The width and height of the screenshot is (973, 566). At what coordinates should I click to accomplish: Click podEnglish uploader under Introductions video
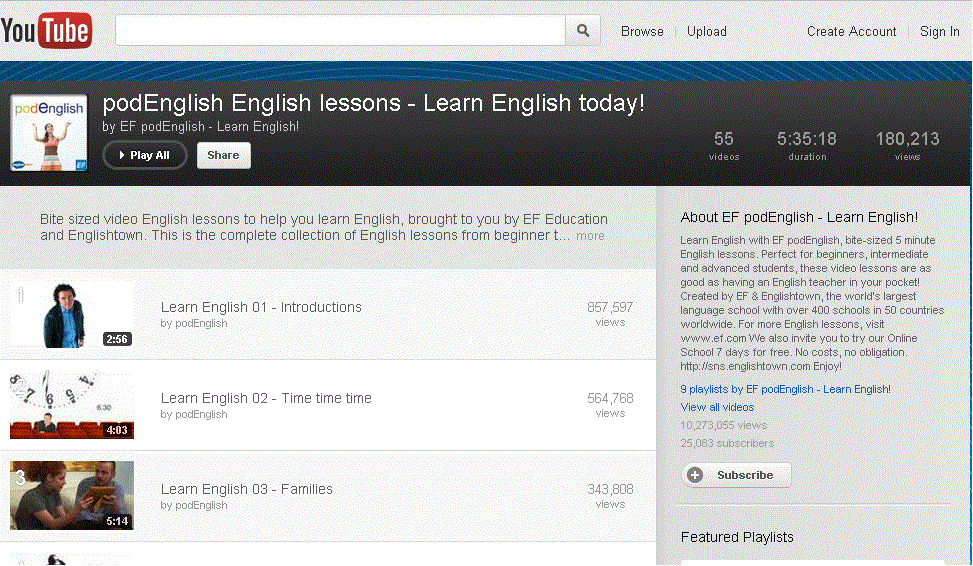(x=201, y=323)
